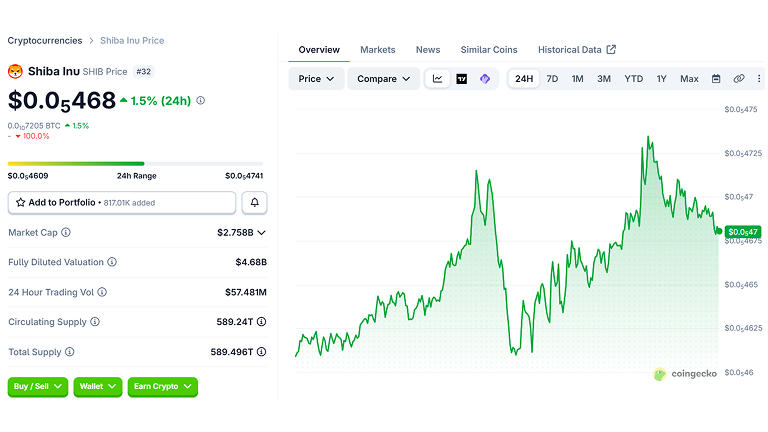Go to Cryptocurrencies breadcrumb link
Image resolution: width=768 pixels, height=432 pixels.
coord(45,41)
